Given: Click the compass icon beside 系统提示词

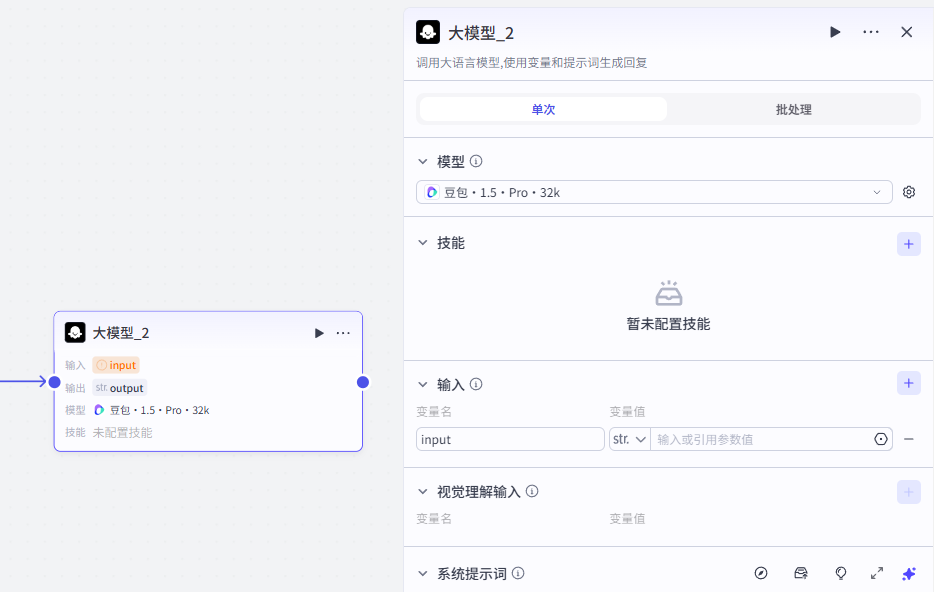Looking at the screenshot, I should [761, 573].
